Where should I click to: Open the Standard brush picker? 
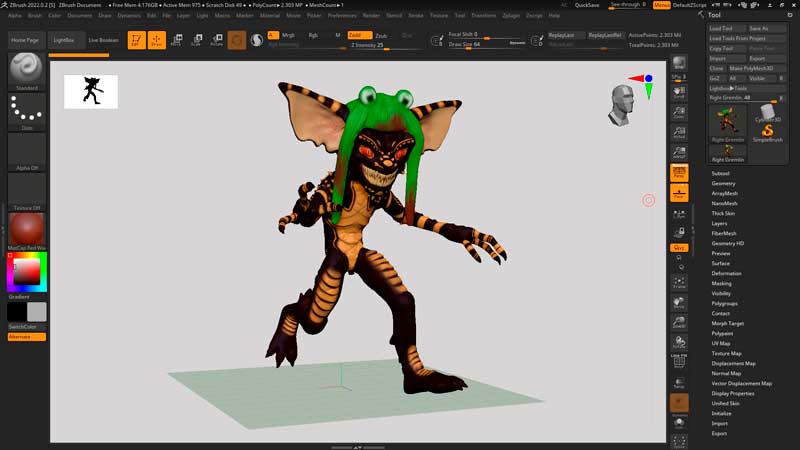coord(27,71)
